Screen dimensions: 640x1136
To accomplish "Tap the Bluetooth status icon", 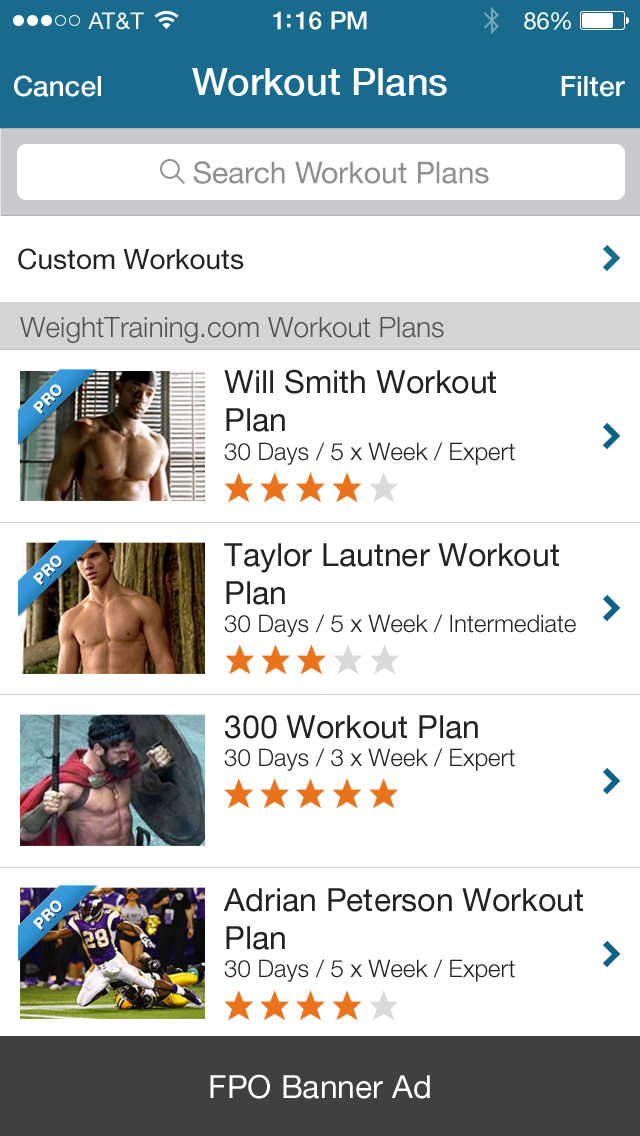I will 491,21.
